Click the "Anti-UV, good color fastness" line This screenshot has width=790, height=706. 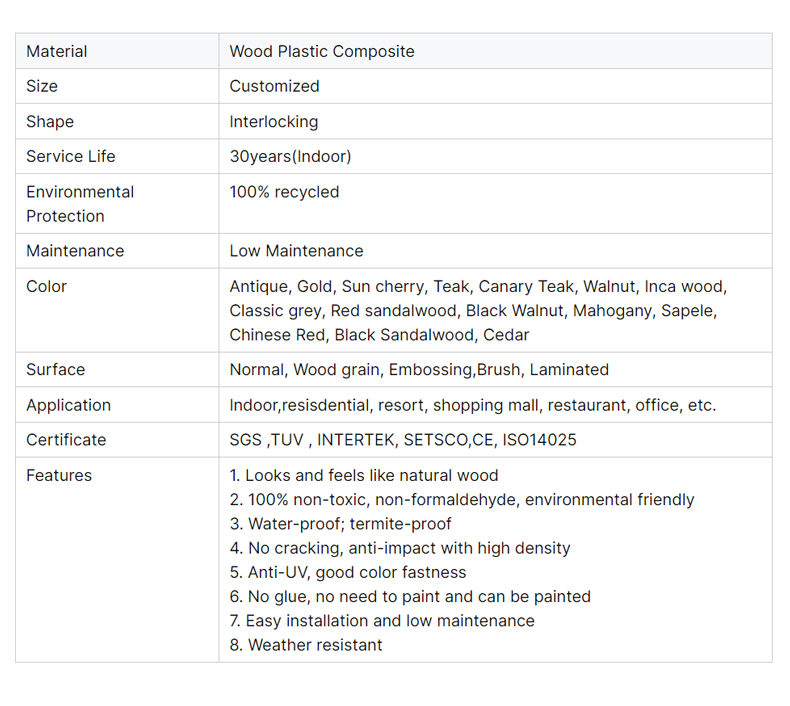(x=356, y=572)
